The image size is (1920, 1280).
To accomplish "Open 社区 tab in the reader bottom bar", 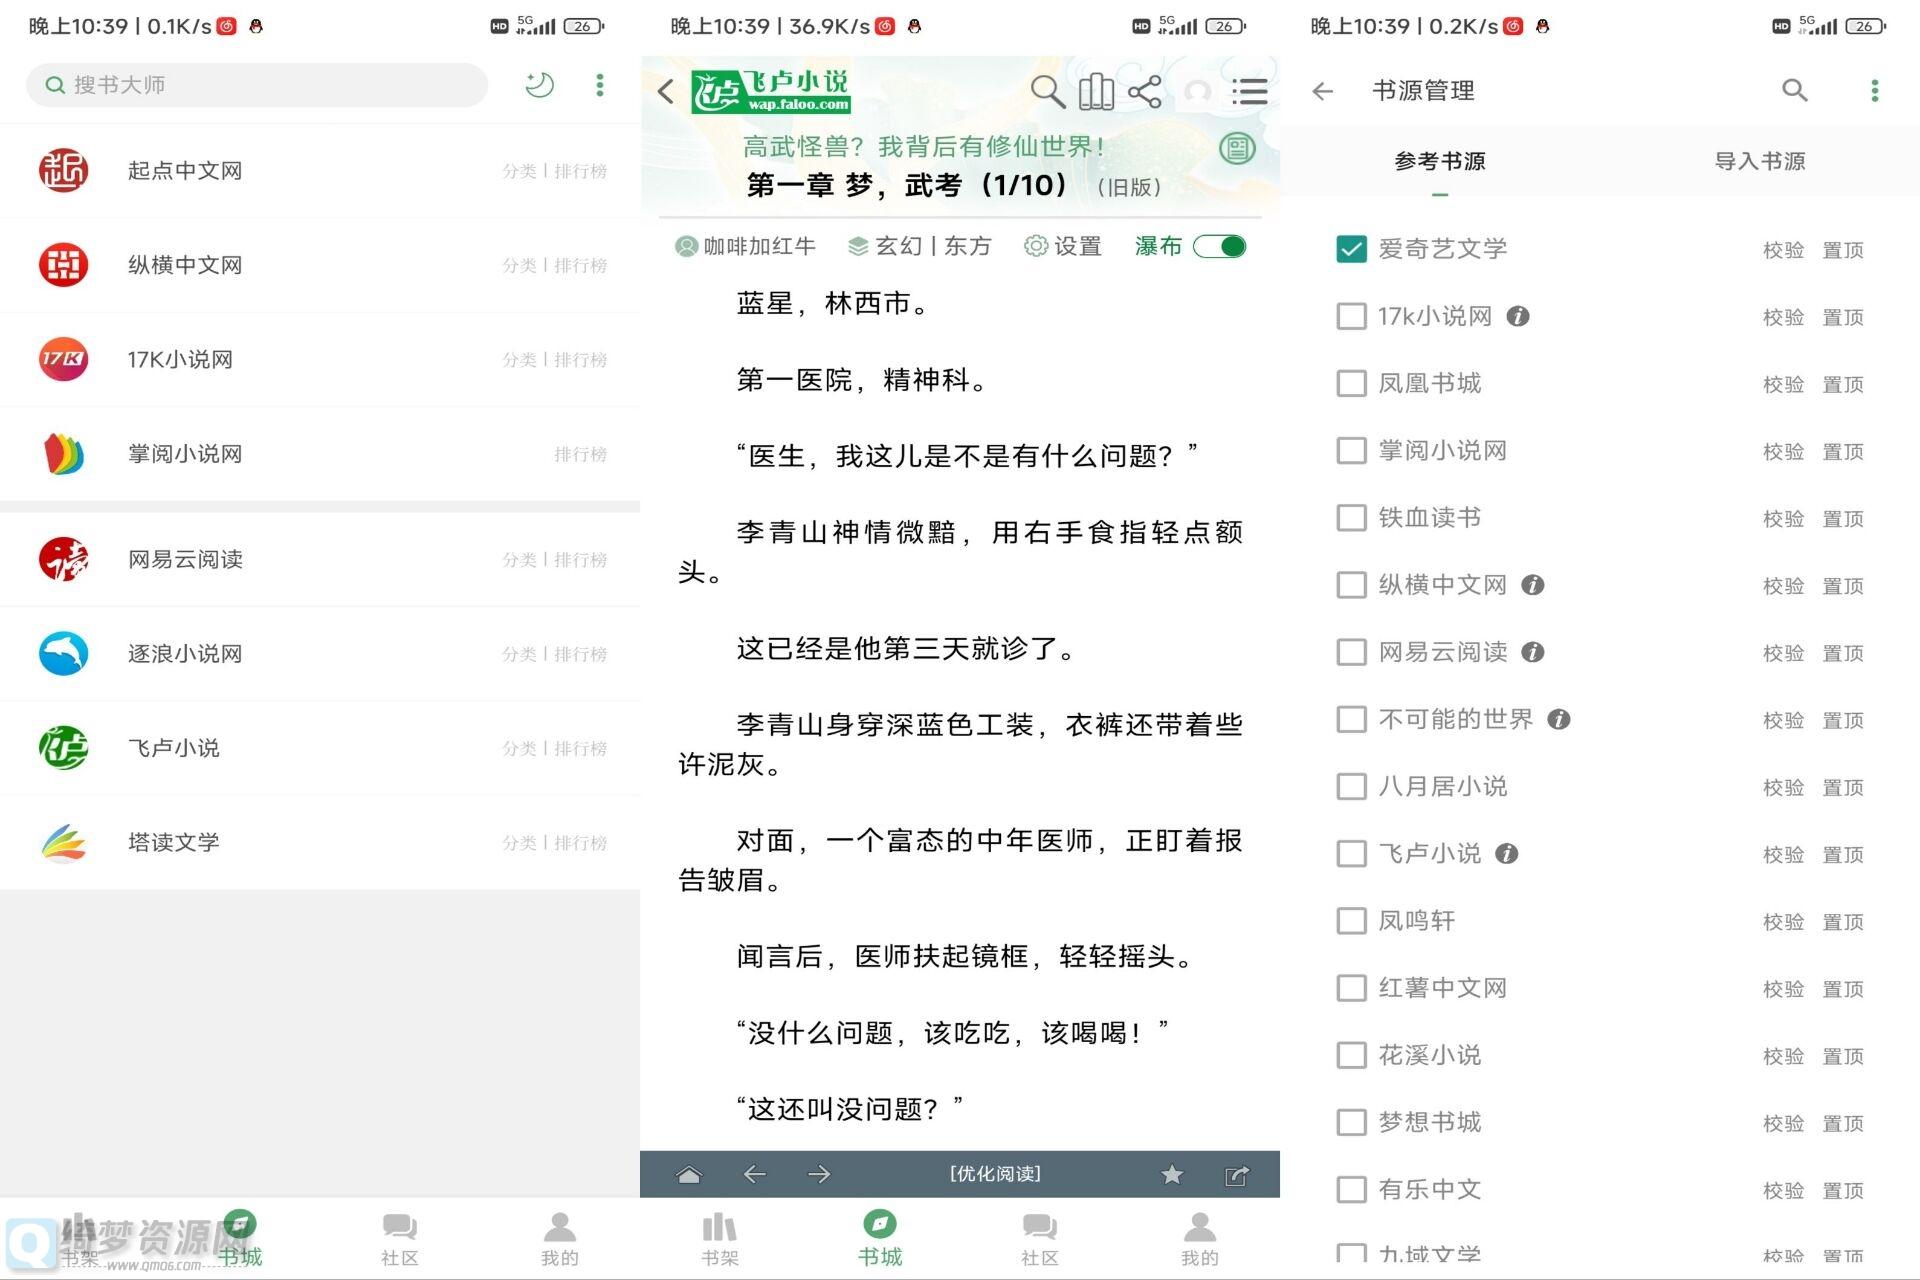I will click(1040, 1238).
